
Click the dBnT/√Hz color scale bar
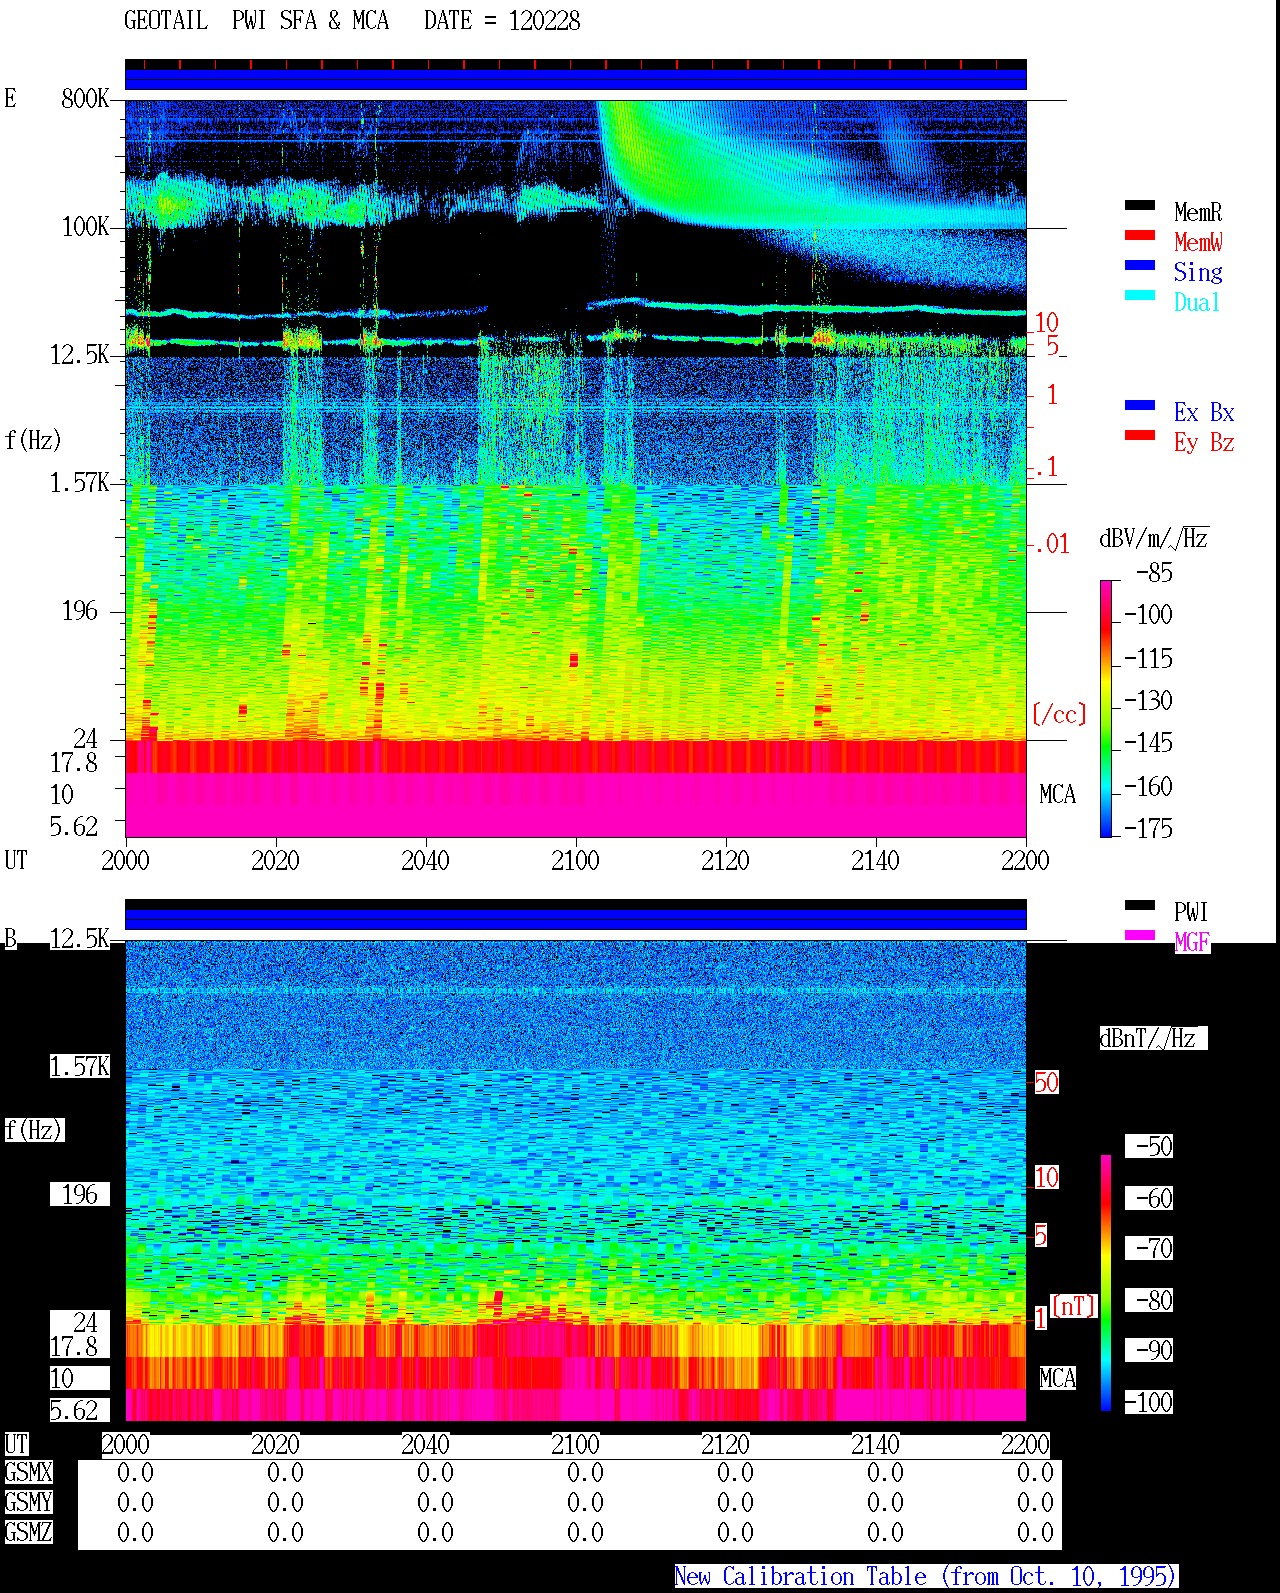coord(1106,1283)
